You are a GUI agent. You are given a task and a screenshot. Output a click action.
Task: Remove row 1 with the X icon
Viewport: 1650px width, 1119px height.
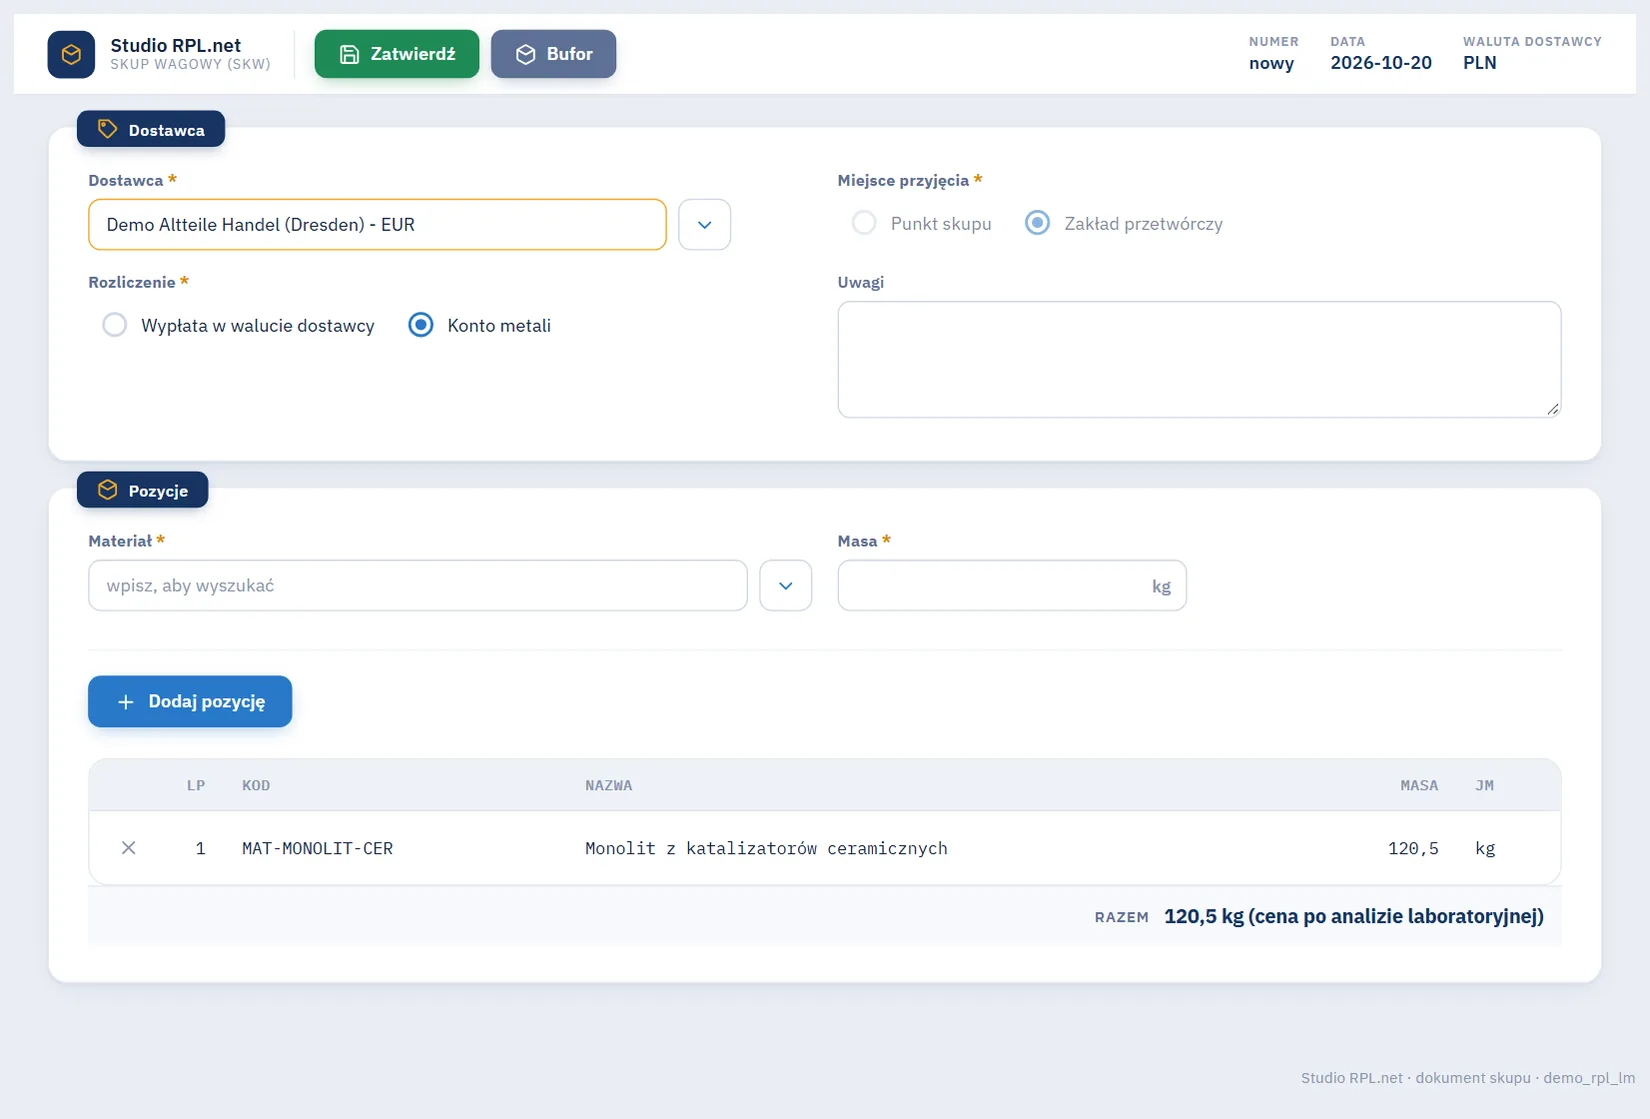click(128, 848)
